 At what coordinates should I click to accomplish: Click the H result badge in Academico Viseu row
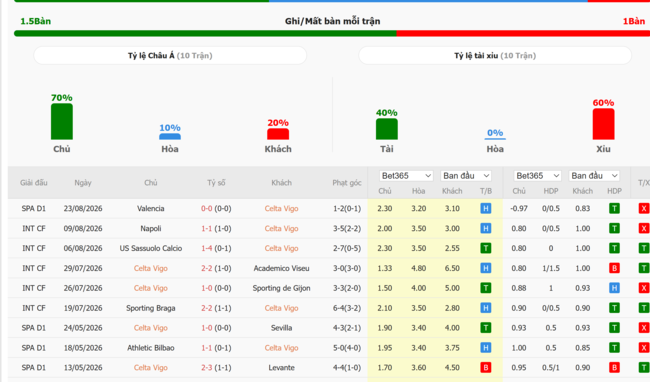485,268
